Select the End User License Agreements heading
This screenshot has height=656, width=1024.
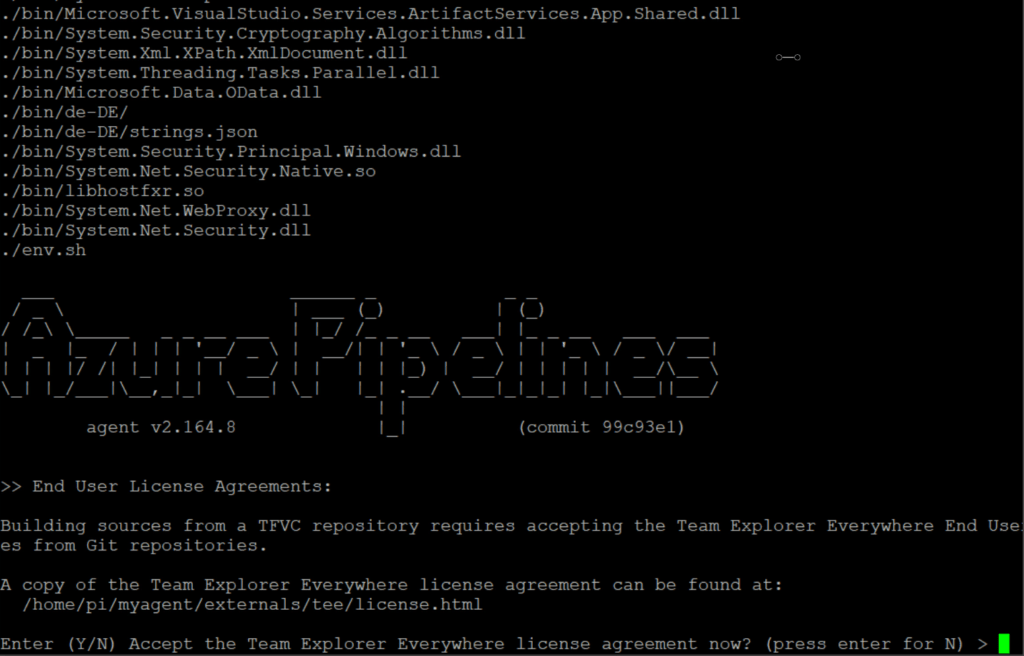(166, 487)
